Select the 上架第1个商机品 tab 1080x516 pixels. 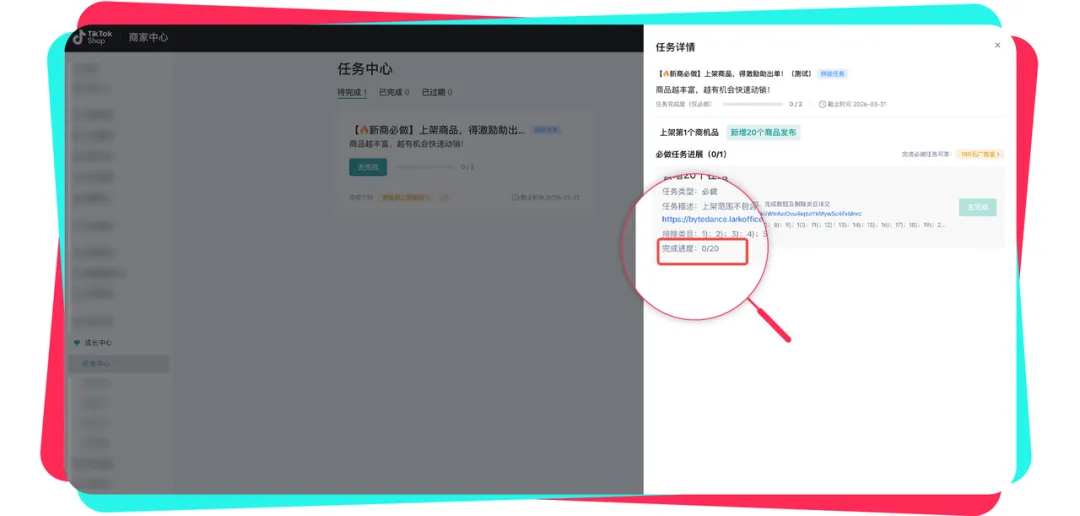pos(689,132)
